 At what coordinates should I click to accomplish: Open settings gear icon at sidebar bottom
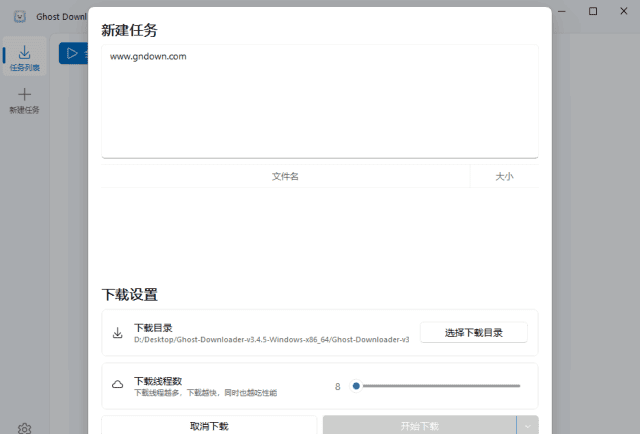[x=24, y=429]
